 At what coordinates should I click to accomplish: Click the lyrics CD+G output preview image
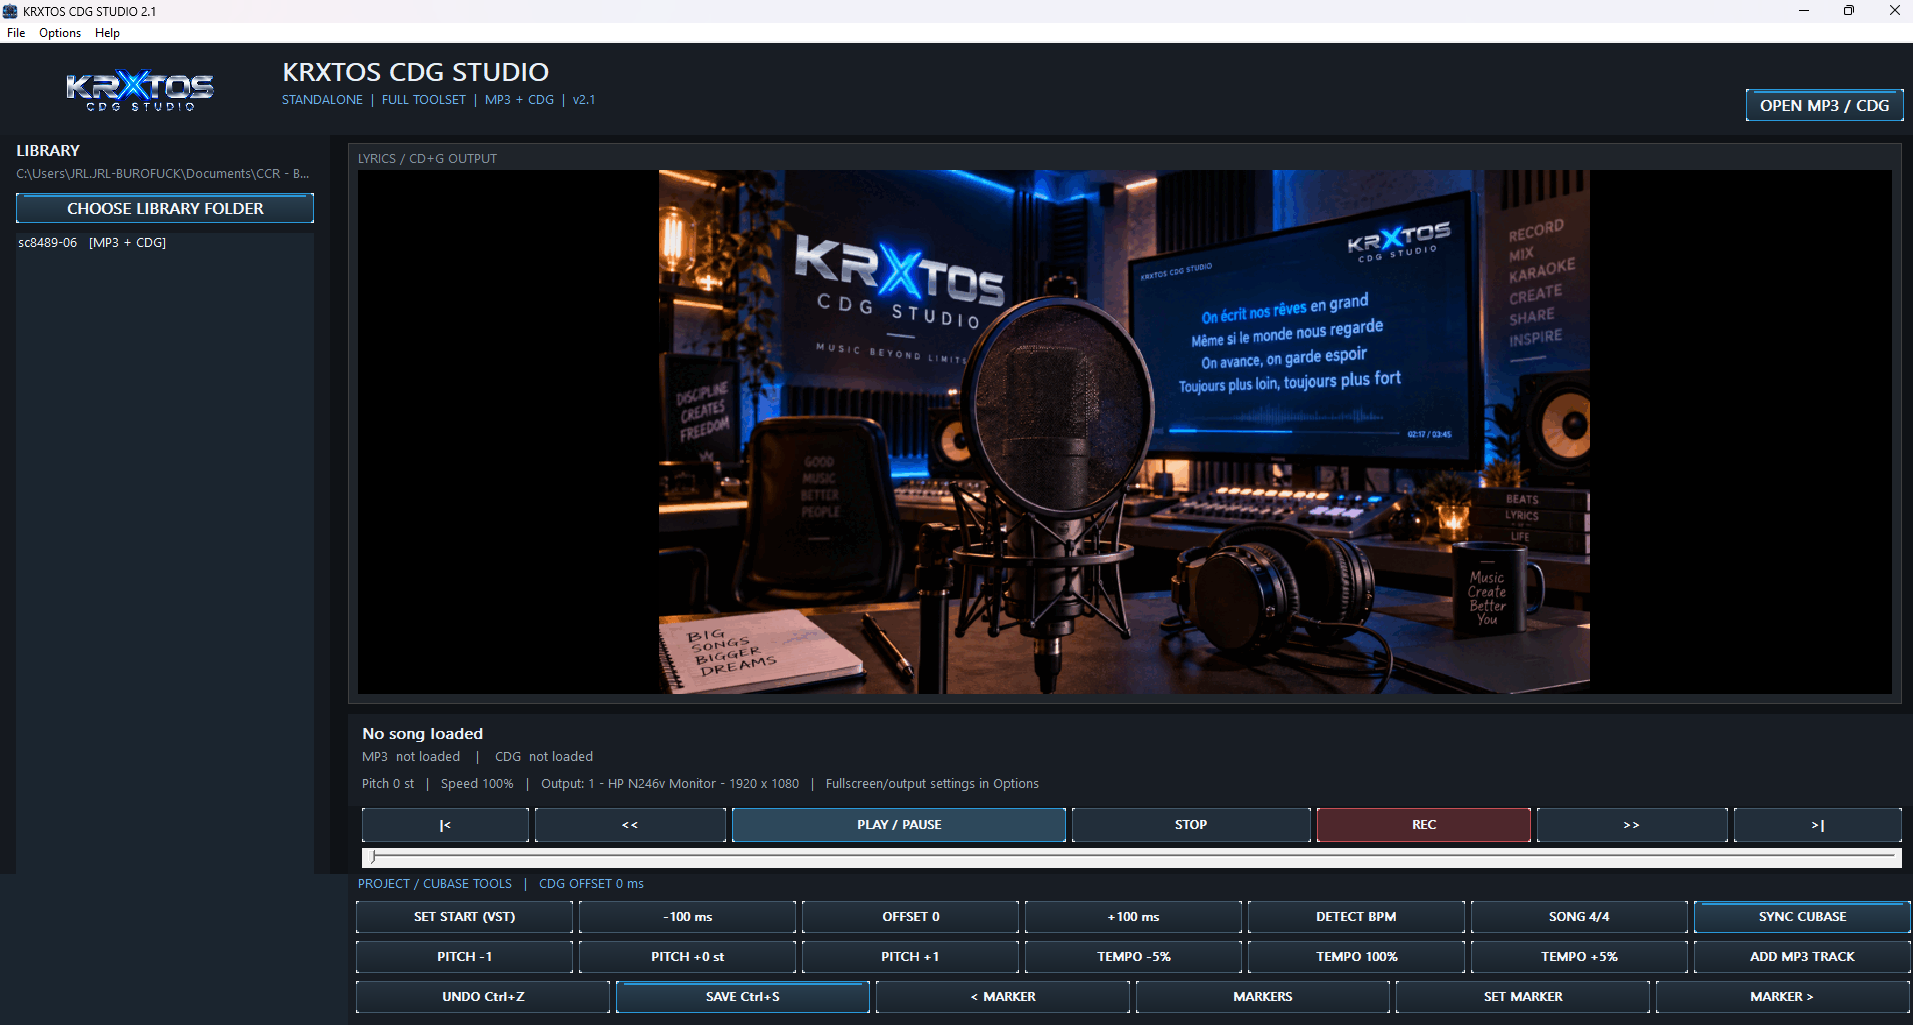point(1124,432)
